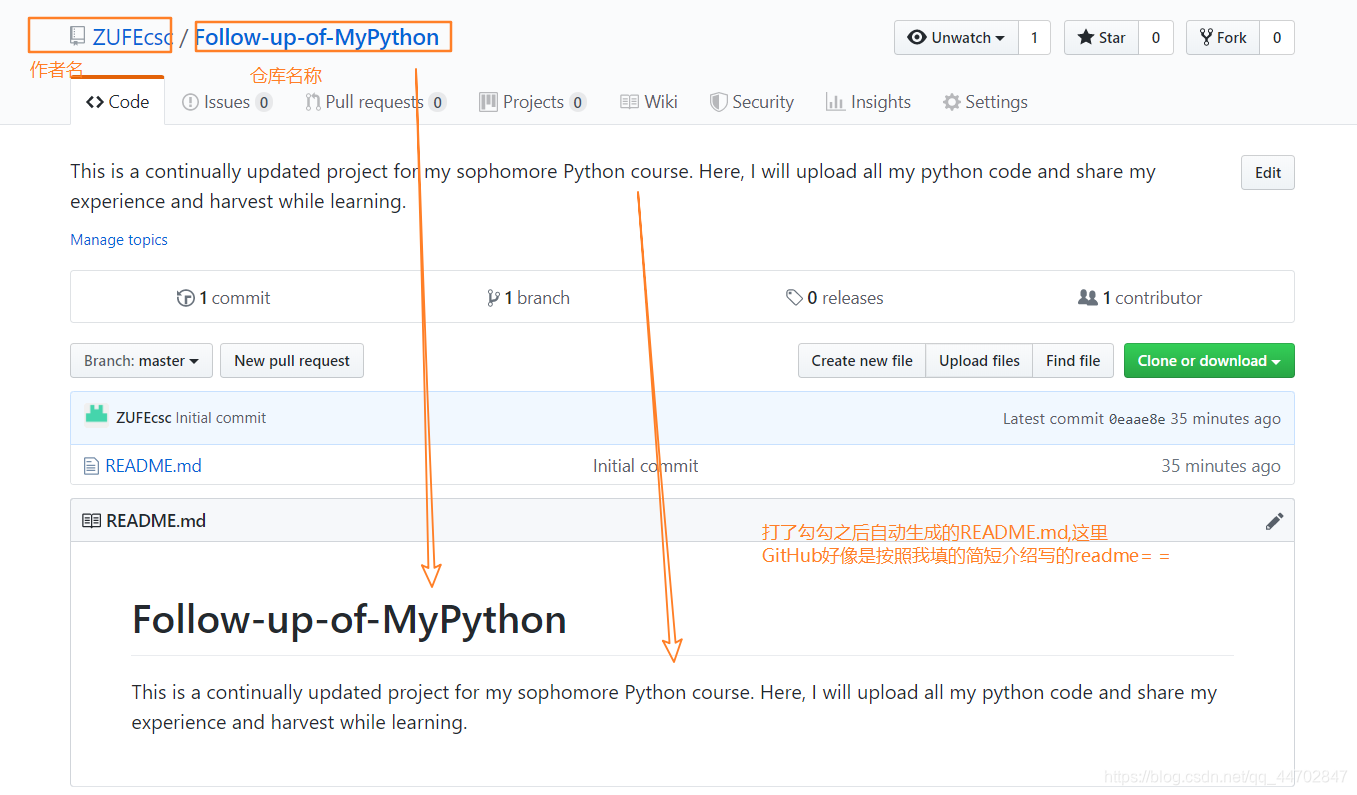Open the Projects tab
1357x795 pixels.
tap(532, 102)
